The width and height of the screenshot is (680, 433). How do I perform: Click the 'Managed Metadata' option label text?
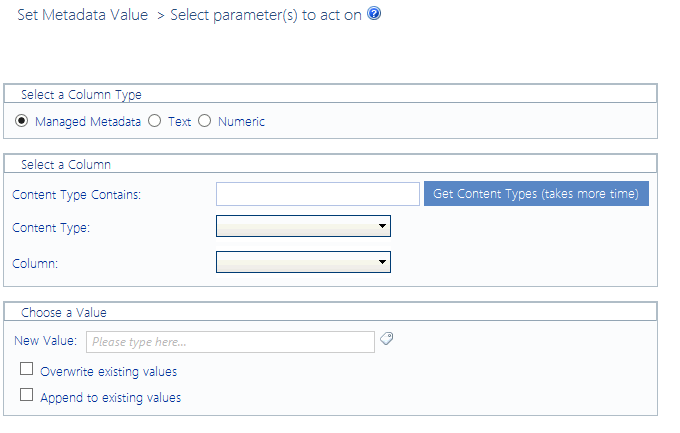tap(88, 122)
